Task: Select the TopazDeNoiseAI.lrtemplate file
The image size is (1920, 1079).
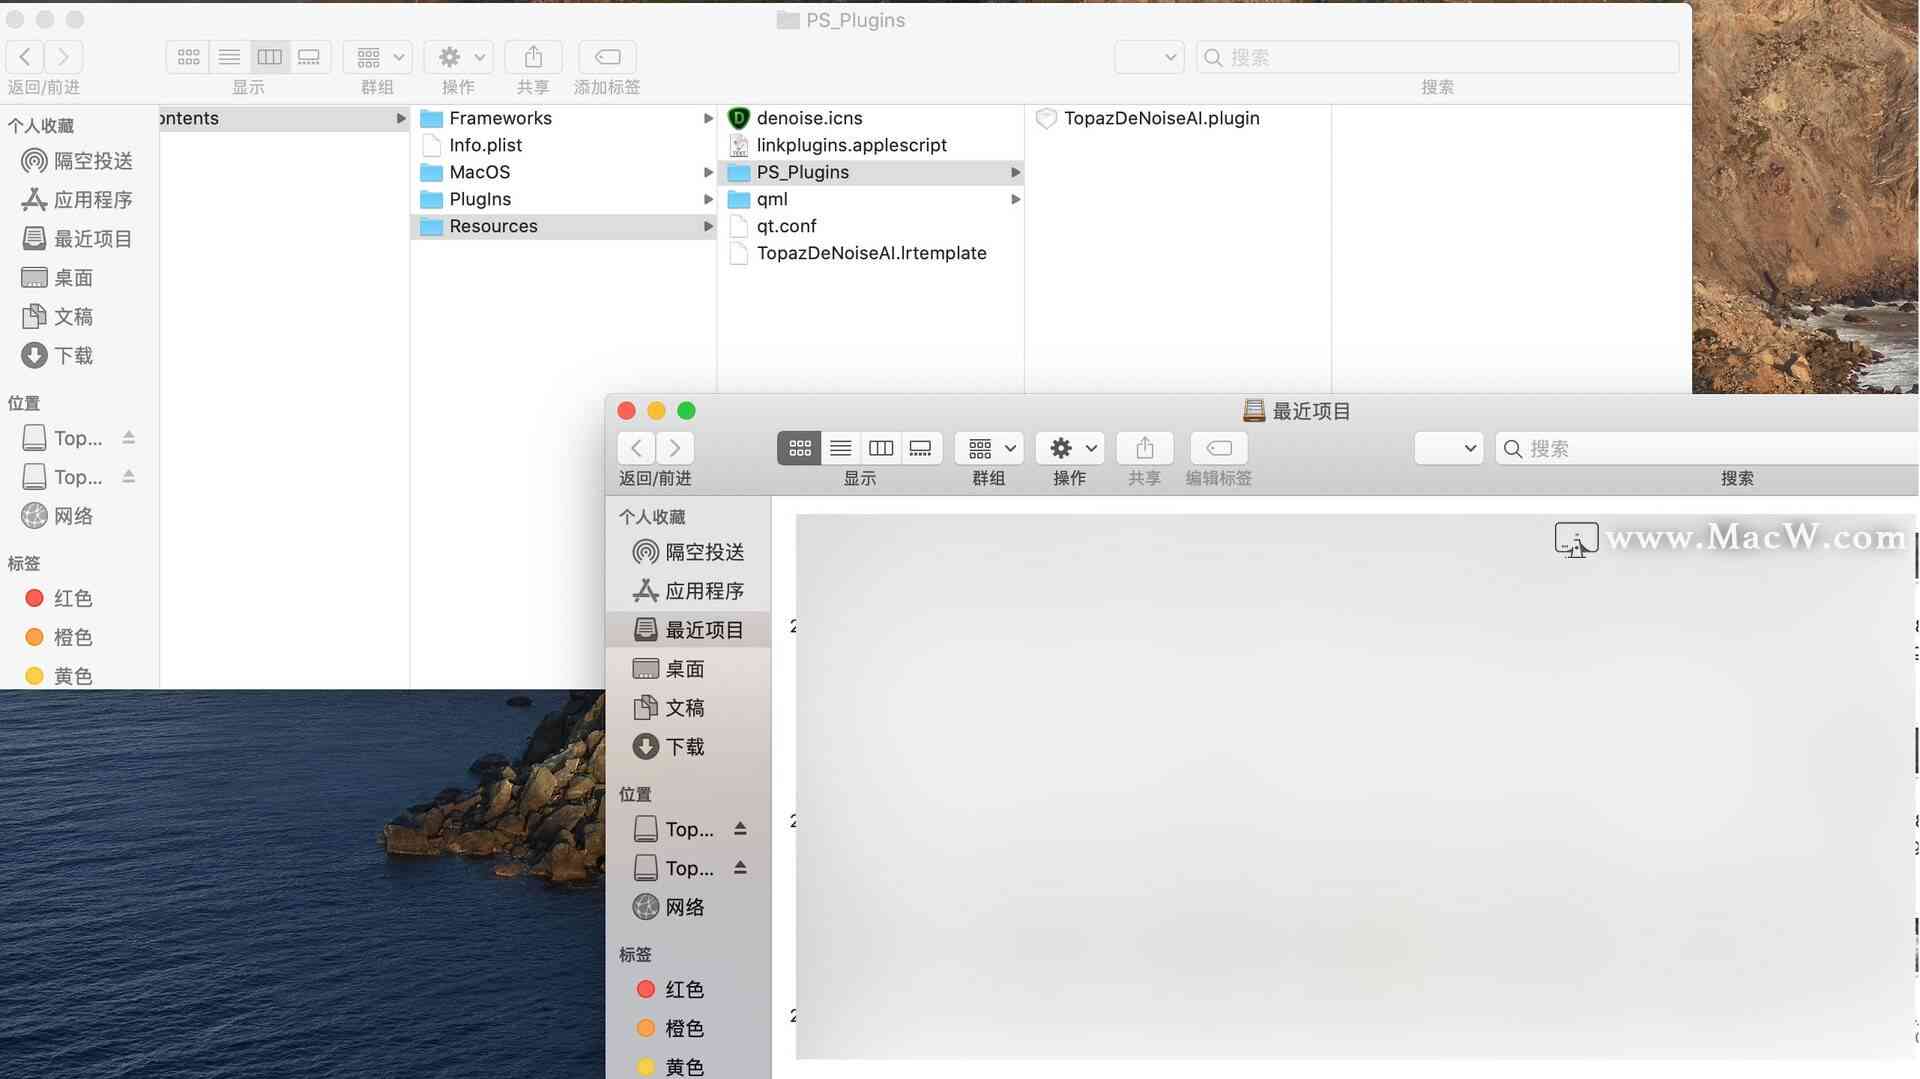Action: point(872,253)
